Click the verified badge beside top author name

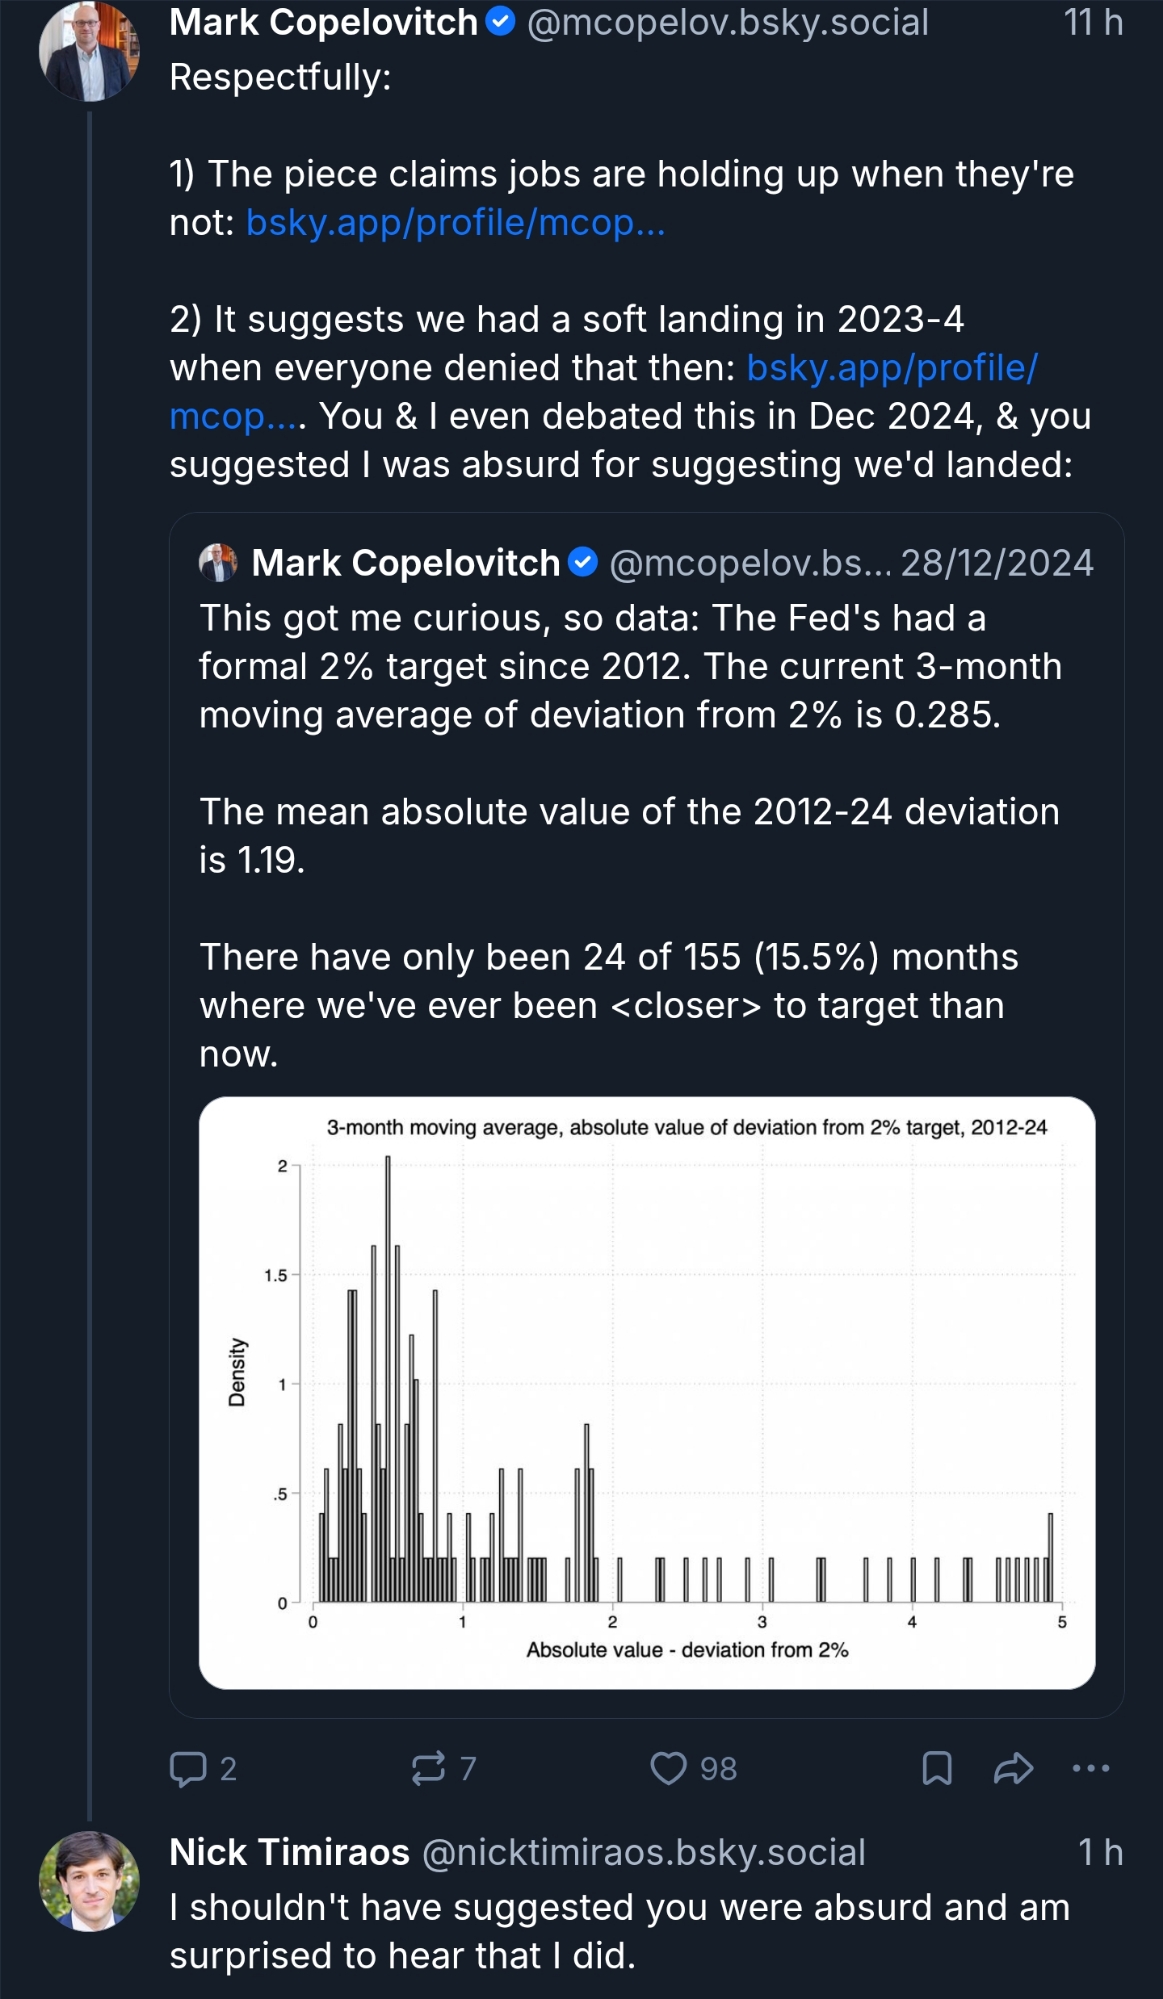click(x=500, y=22)
